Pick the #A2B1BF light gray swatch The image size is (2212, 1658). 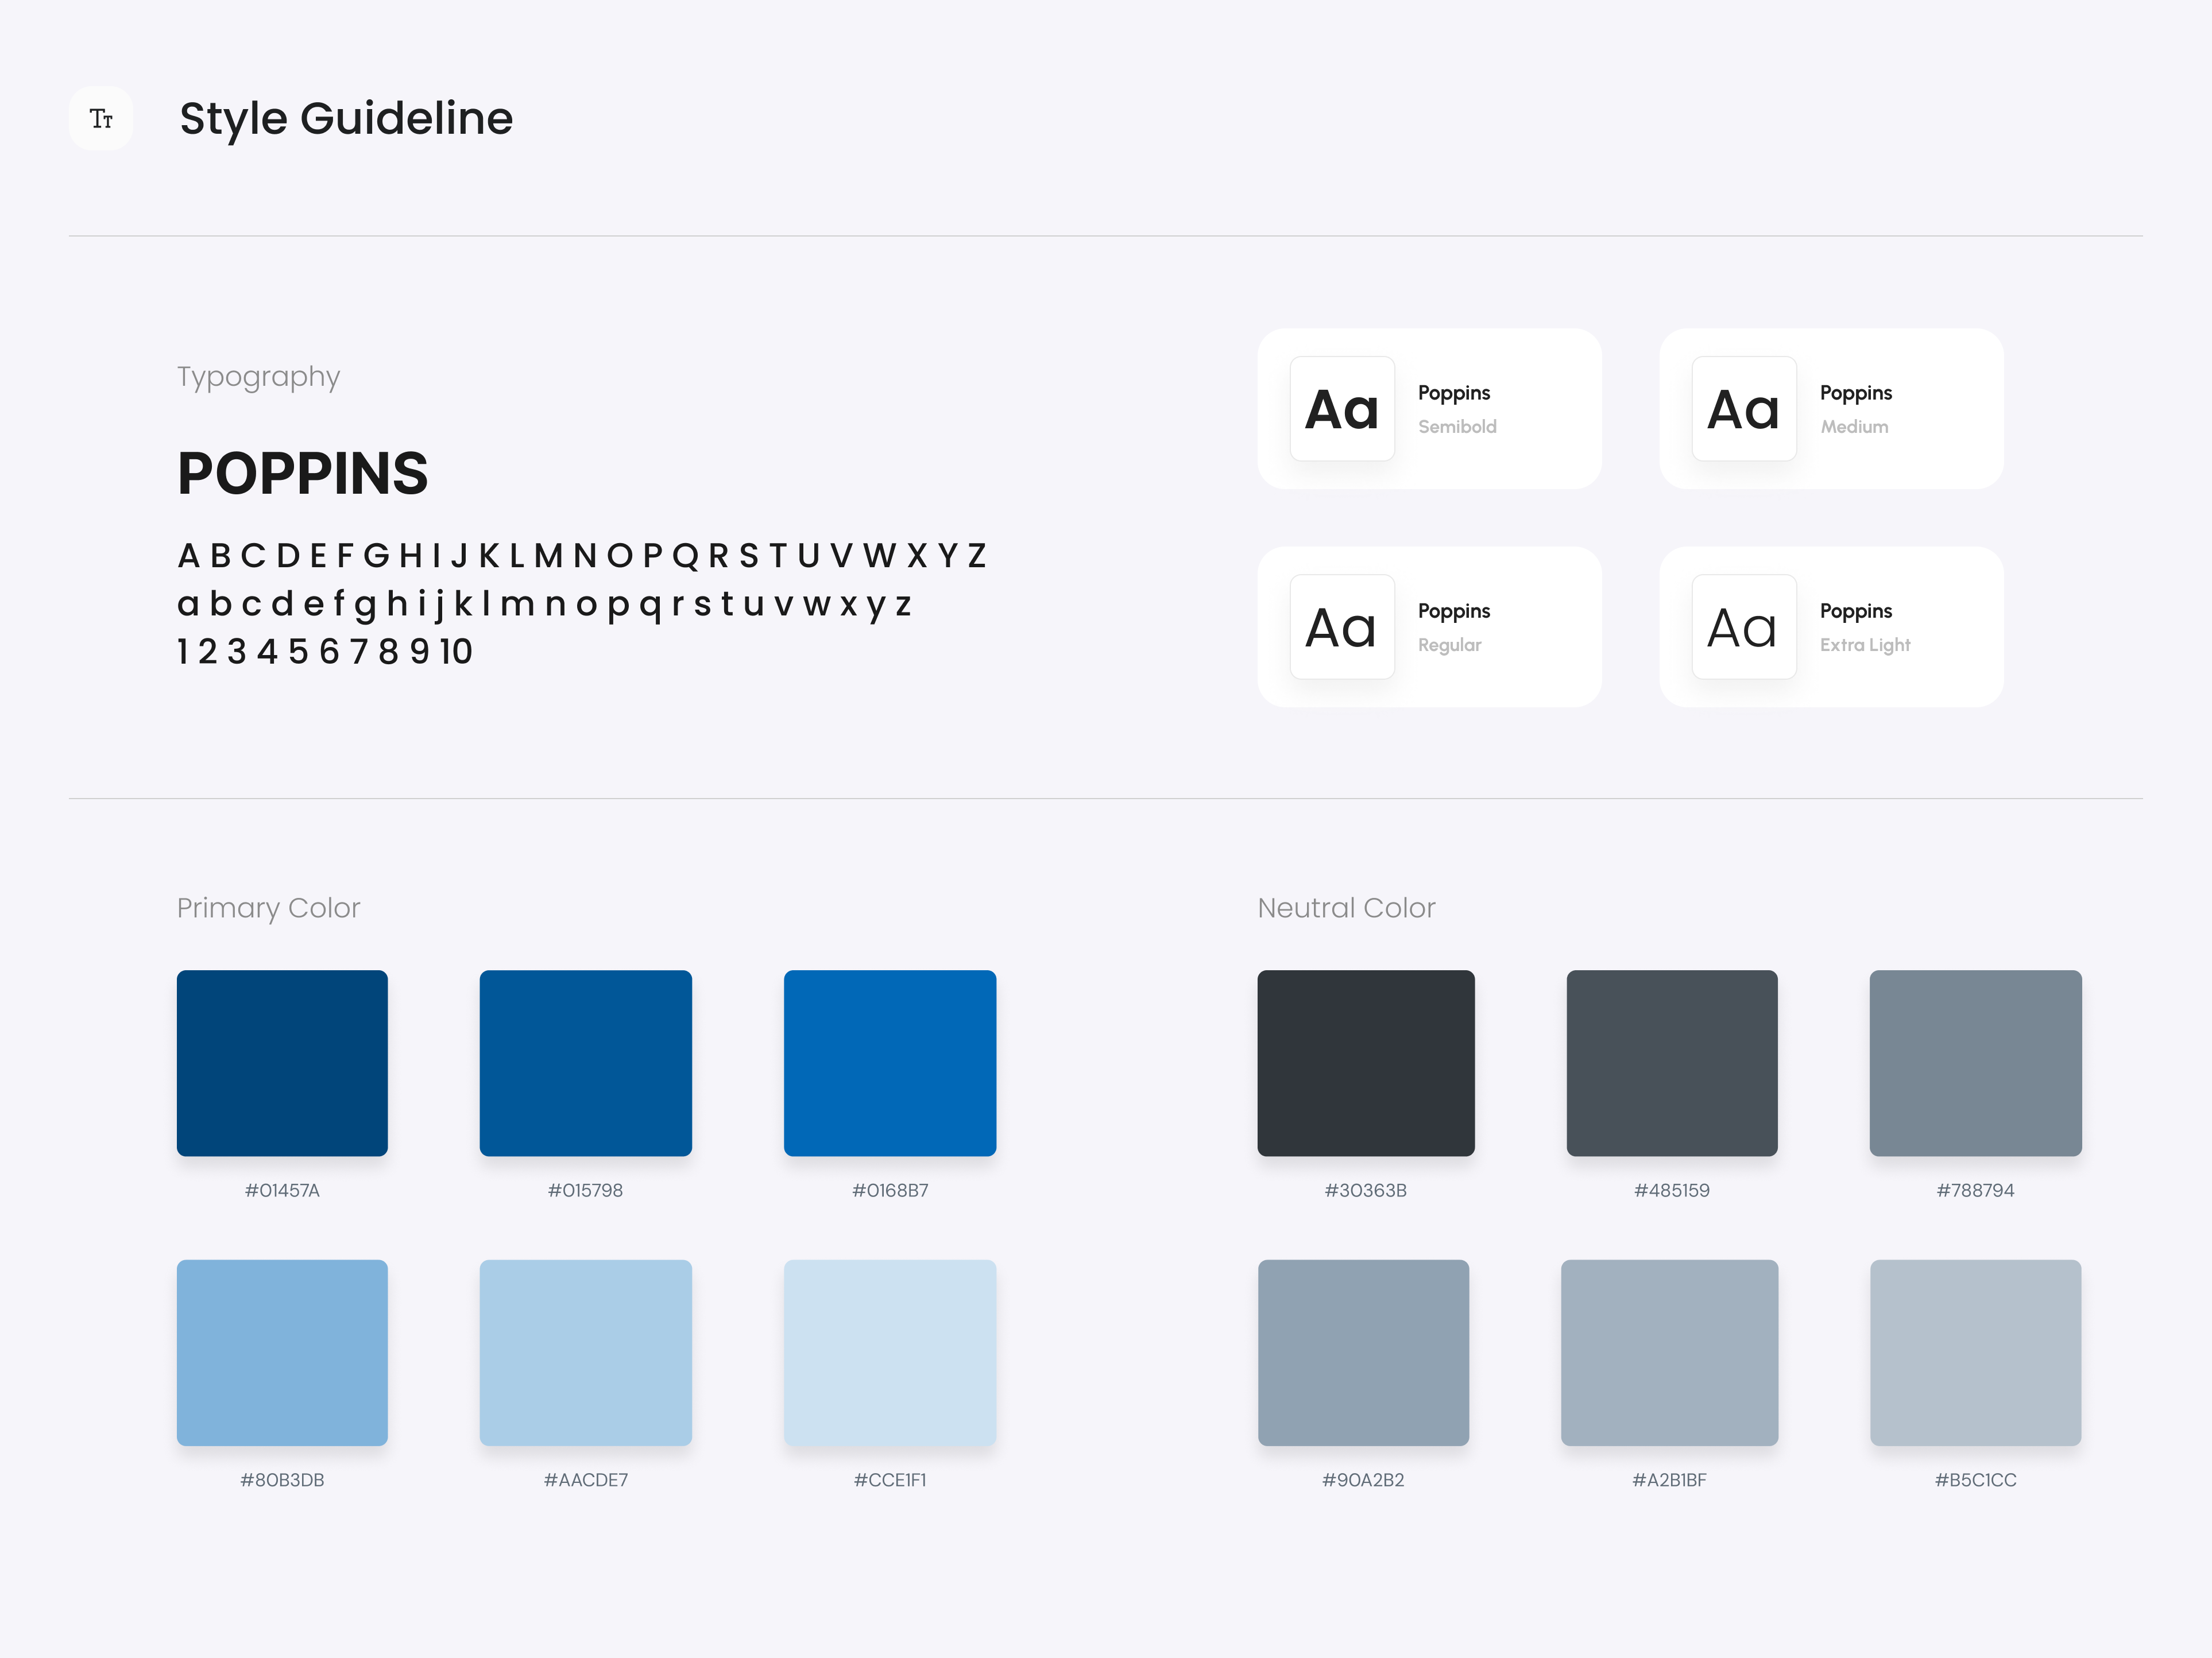(x=1670, y=1353)
